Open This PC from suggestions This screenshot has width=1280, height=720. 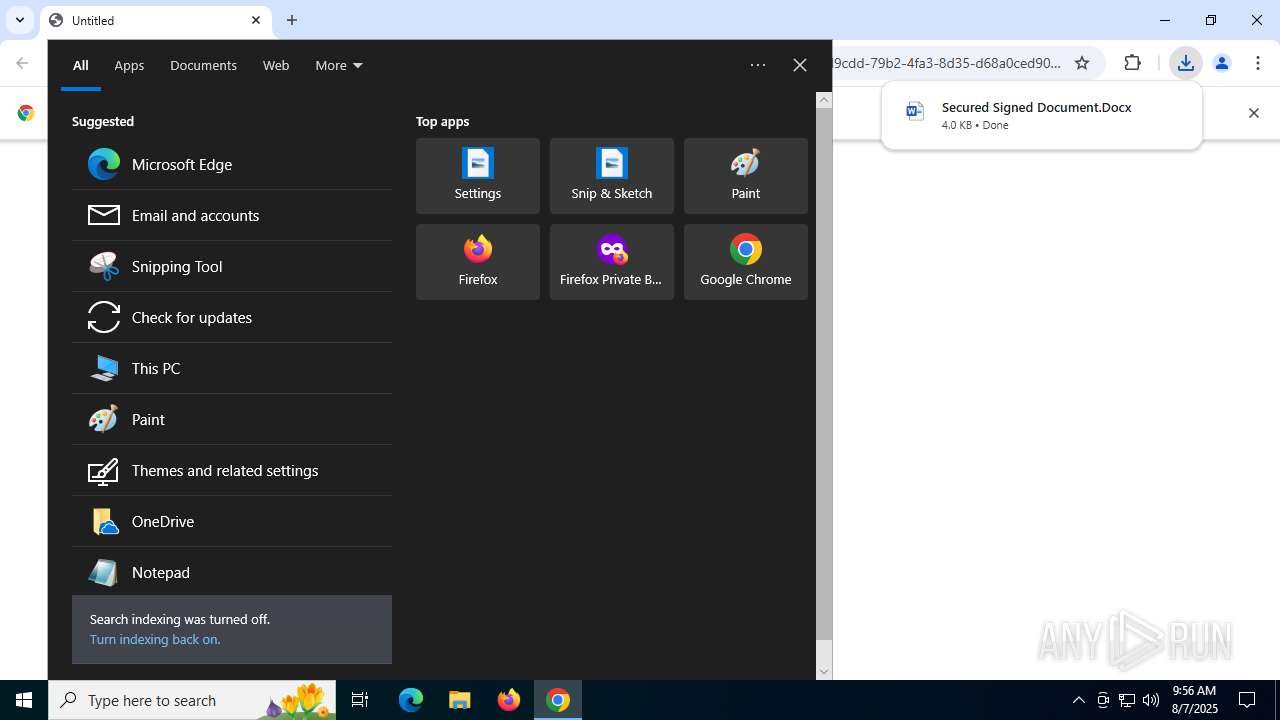[x=232, y=368]
